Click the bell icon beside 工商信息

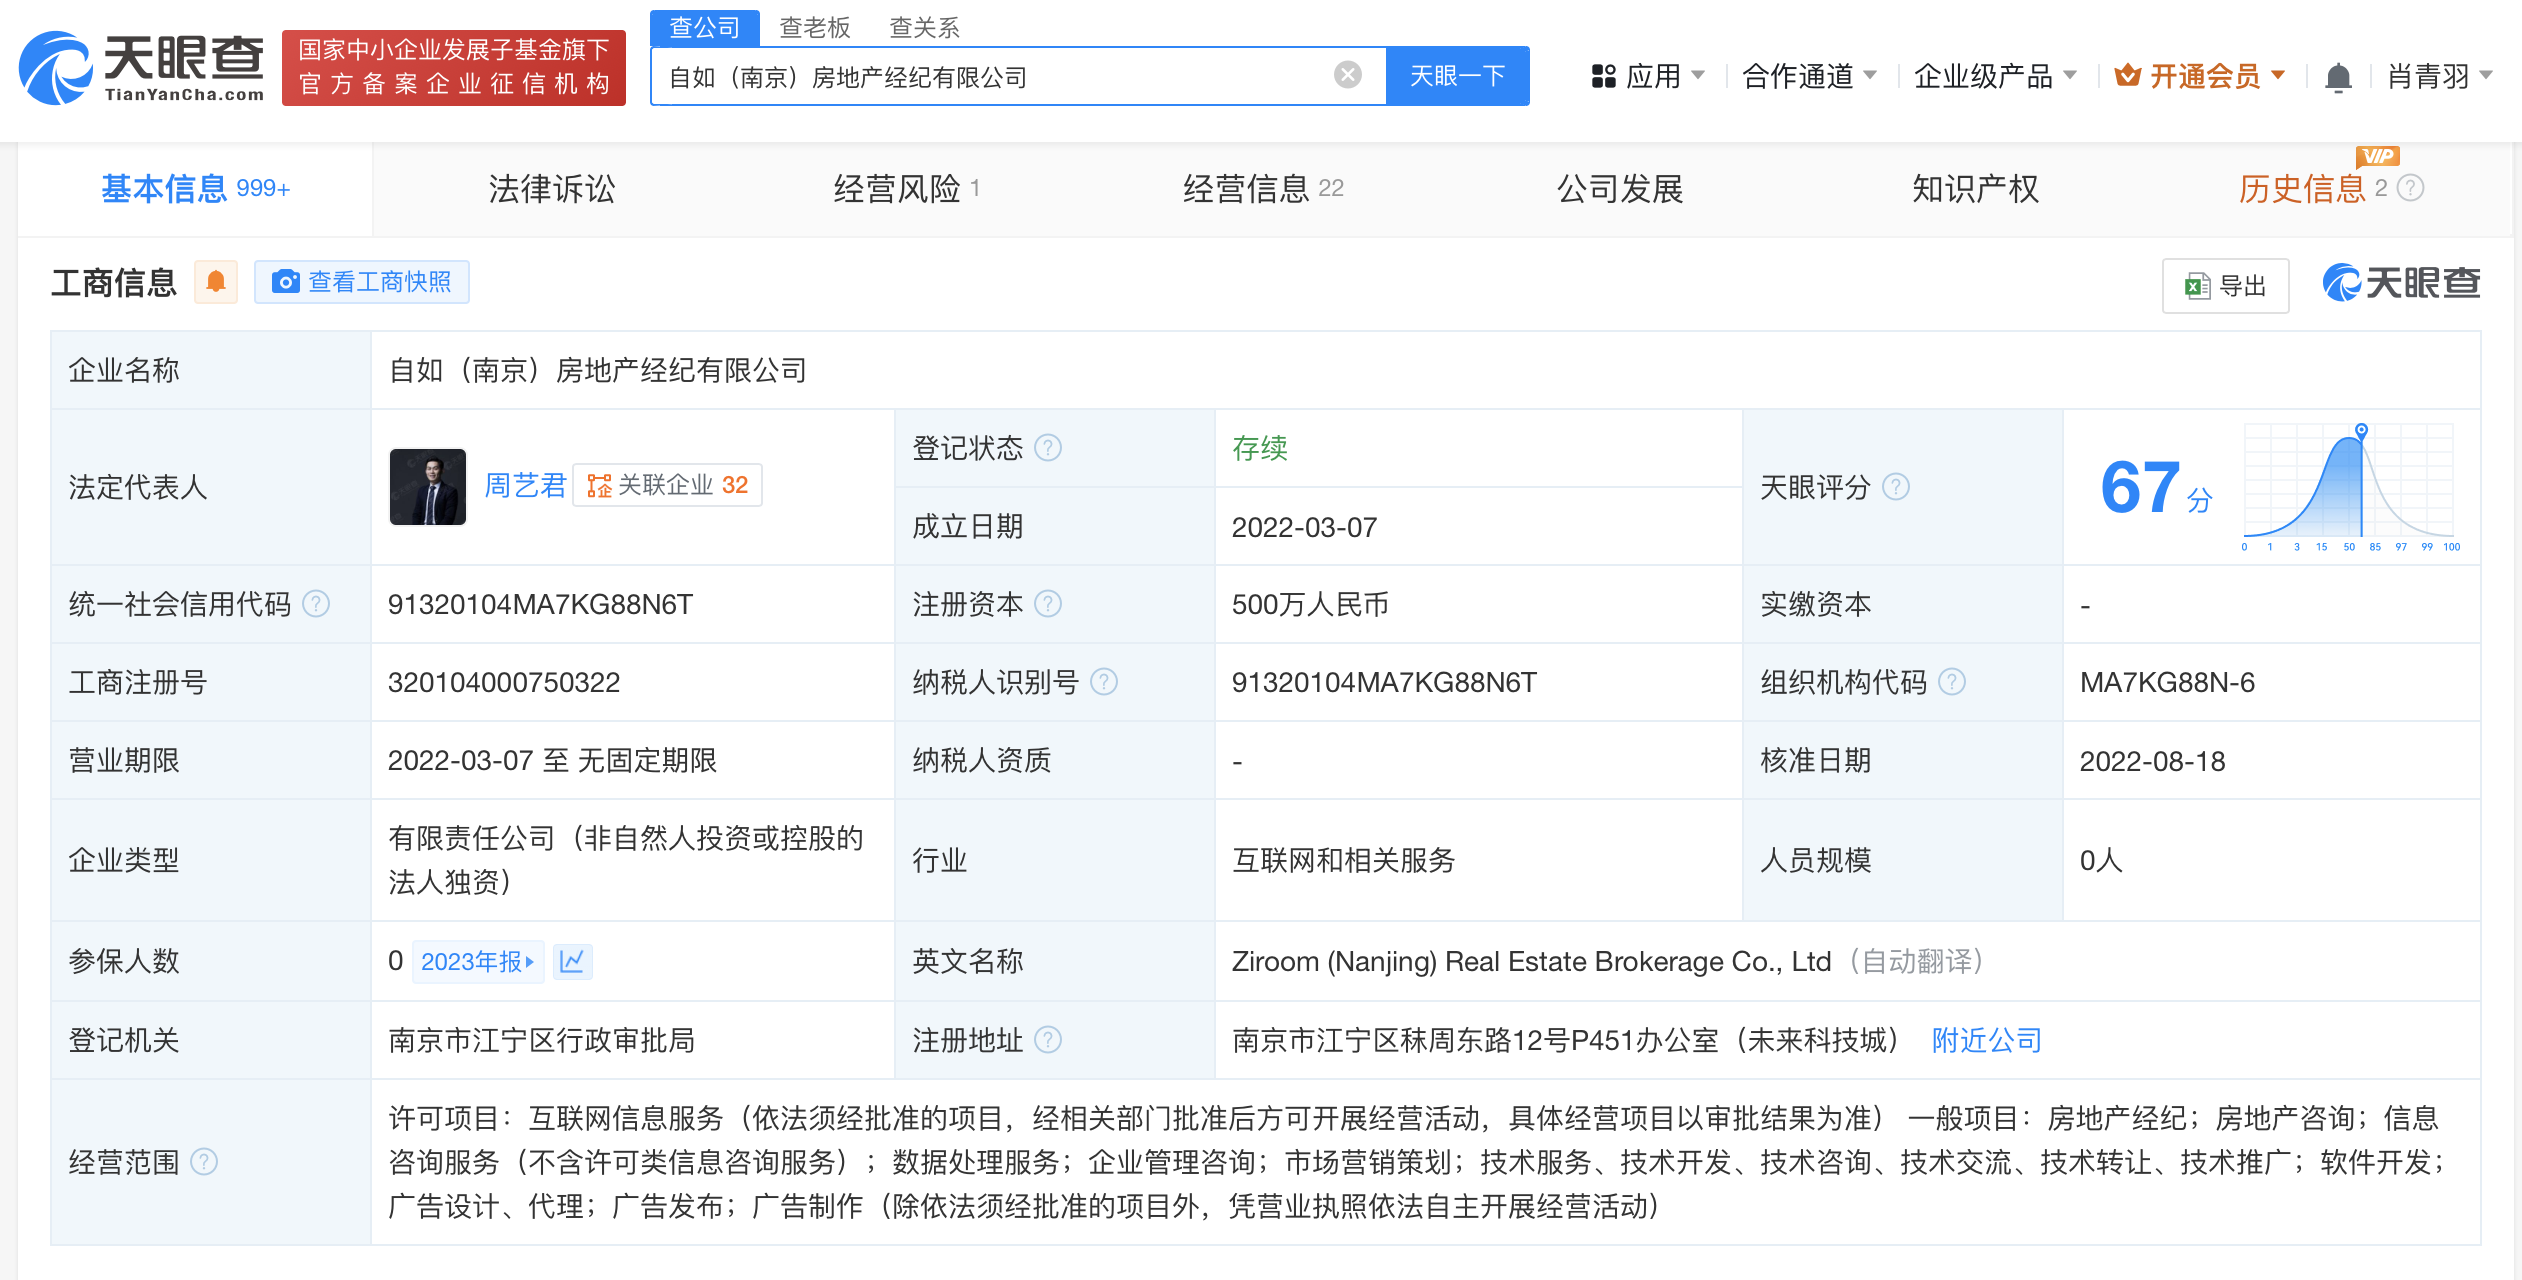pyautogui.click(x=215, y=282)
